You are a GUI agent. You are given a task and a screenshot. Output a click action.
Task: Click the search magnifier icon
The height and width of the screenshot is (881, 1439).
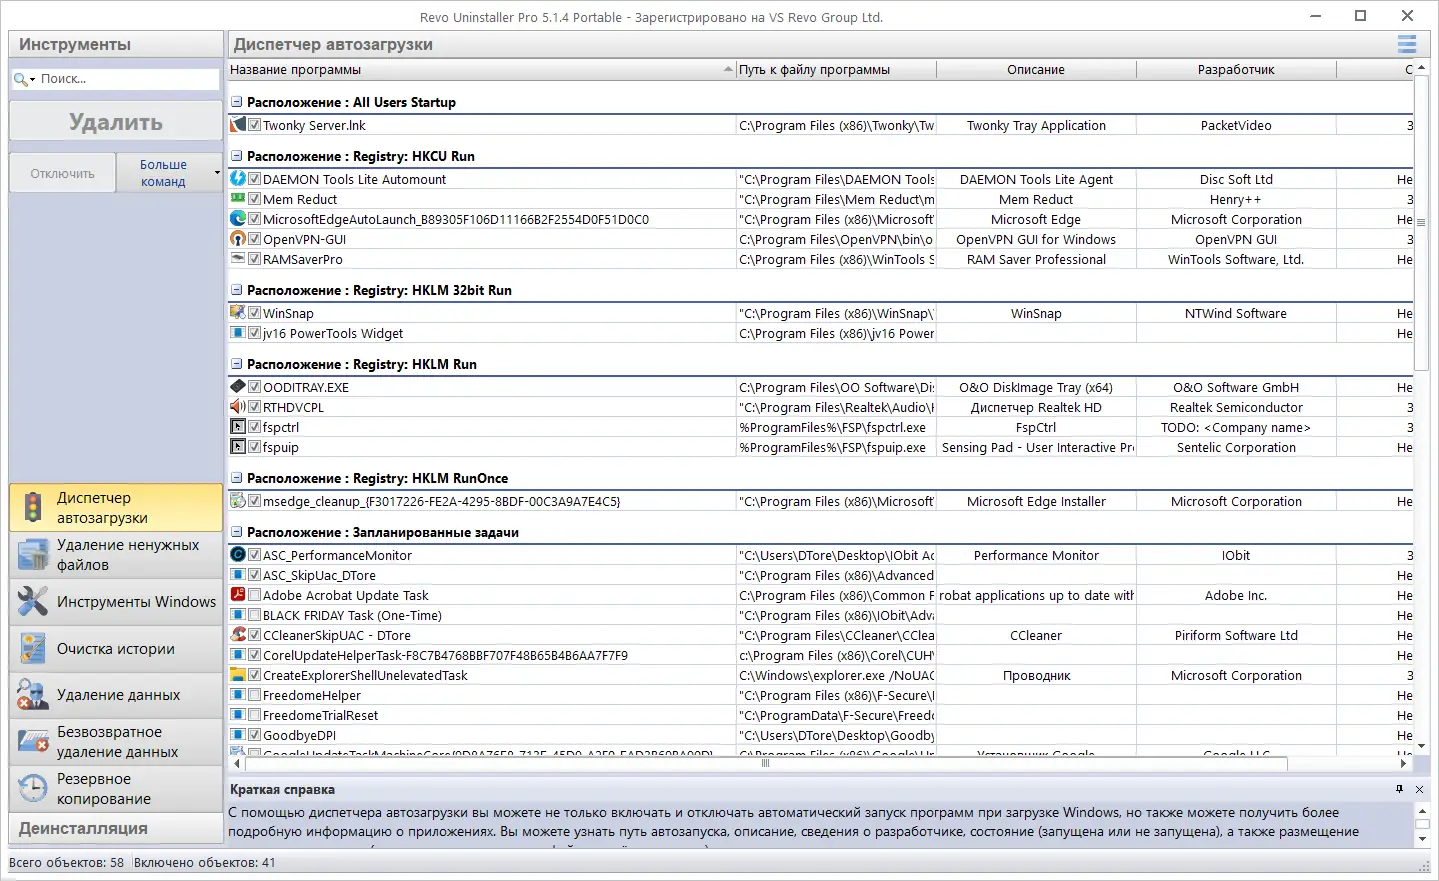pos(20,79)
